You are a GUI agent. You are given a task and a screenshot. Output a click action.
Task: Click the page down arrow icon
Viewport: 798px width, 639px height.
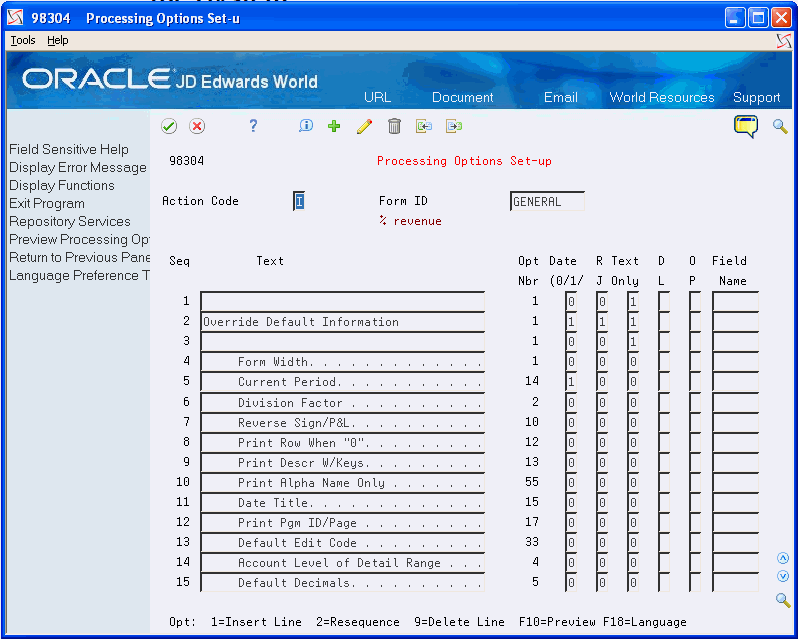[783, 576]
